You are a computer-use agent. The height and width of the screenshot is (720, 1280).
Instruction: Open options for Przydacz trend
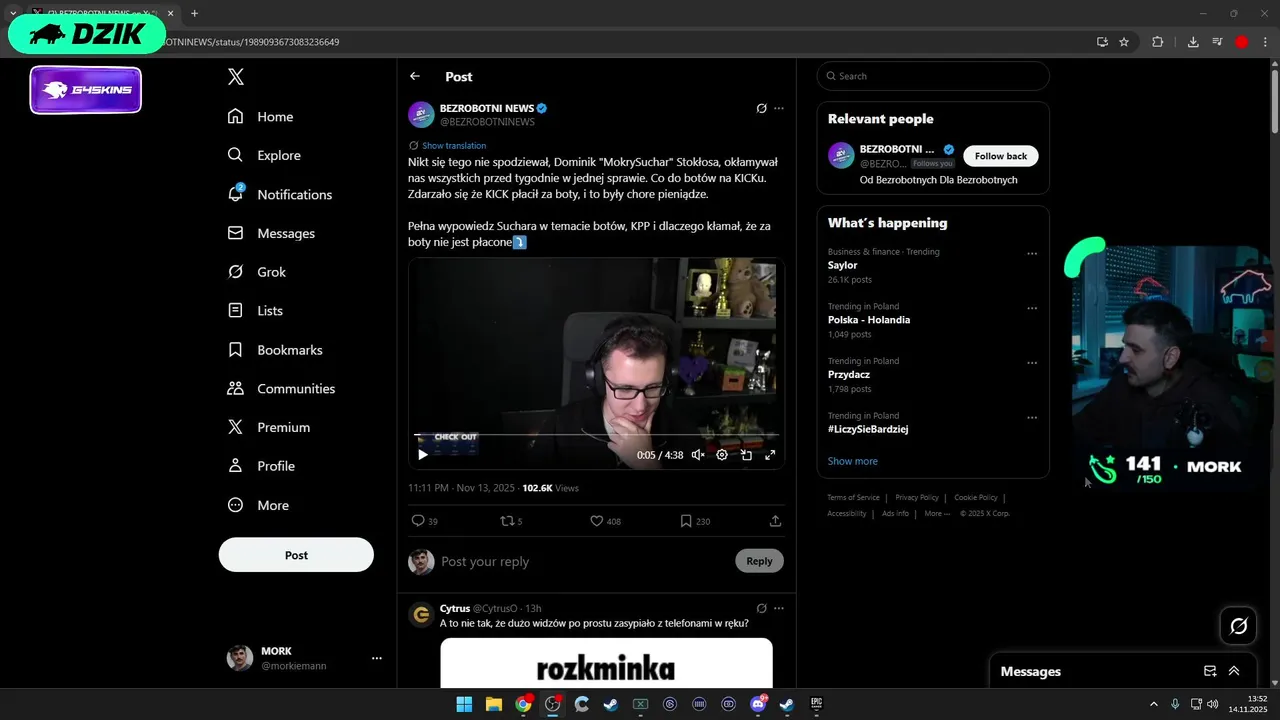click(1032, 363)
